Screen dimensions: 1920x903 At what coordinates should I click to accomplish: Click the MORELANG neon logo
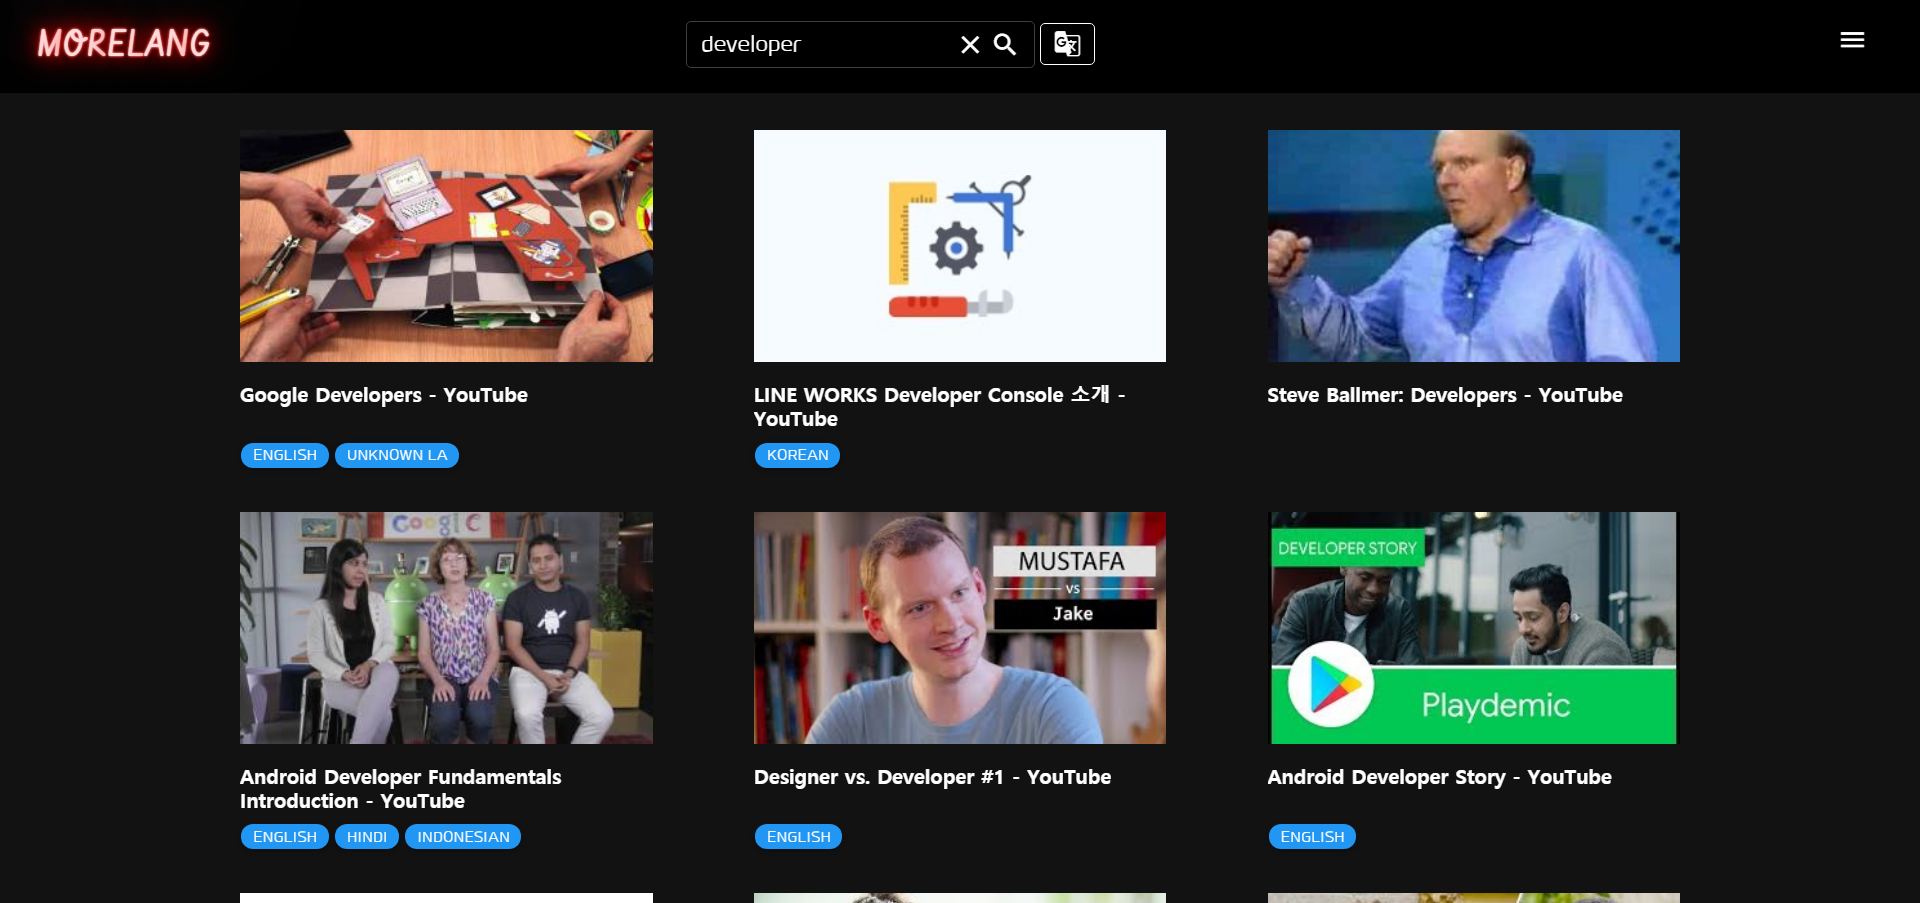click(124, 43)
